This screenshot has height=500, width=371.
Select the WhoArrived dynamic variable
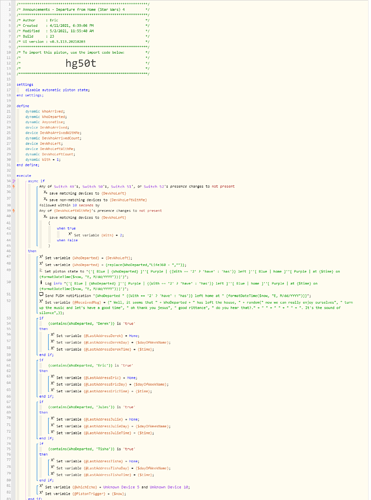pyautogui.click(x=45, y=111)
